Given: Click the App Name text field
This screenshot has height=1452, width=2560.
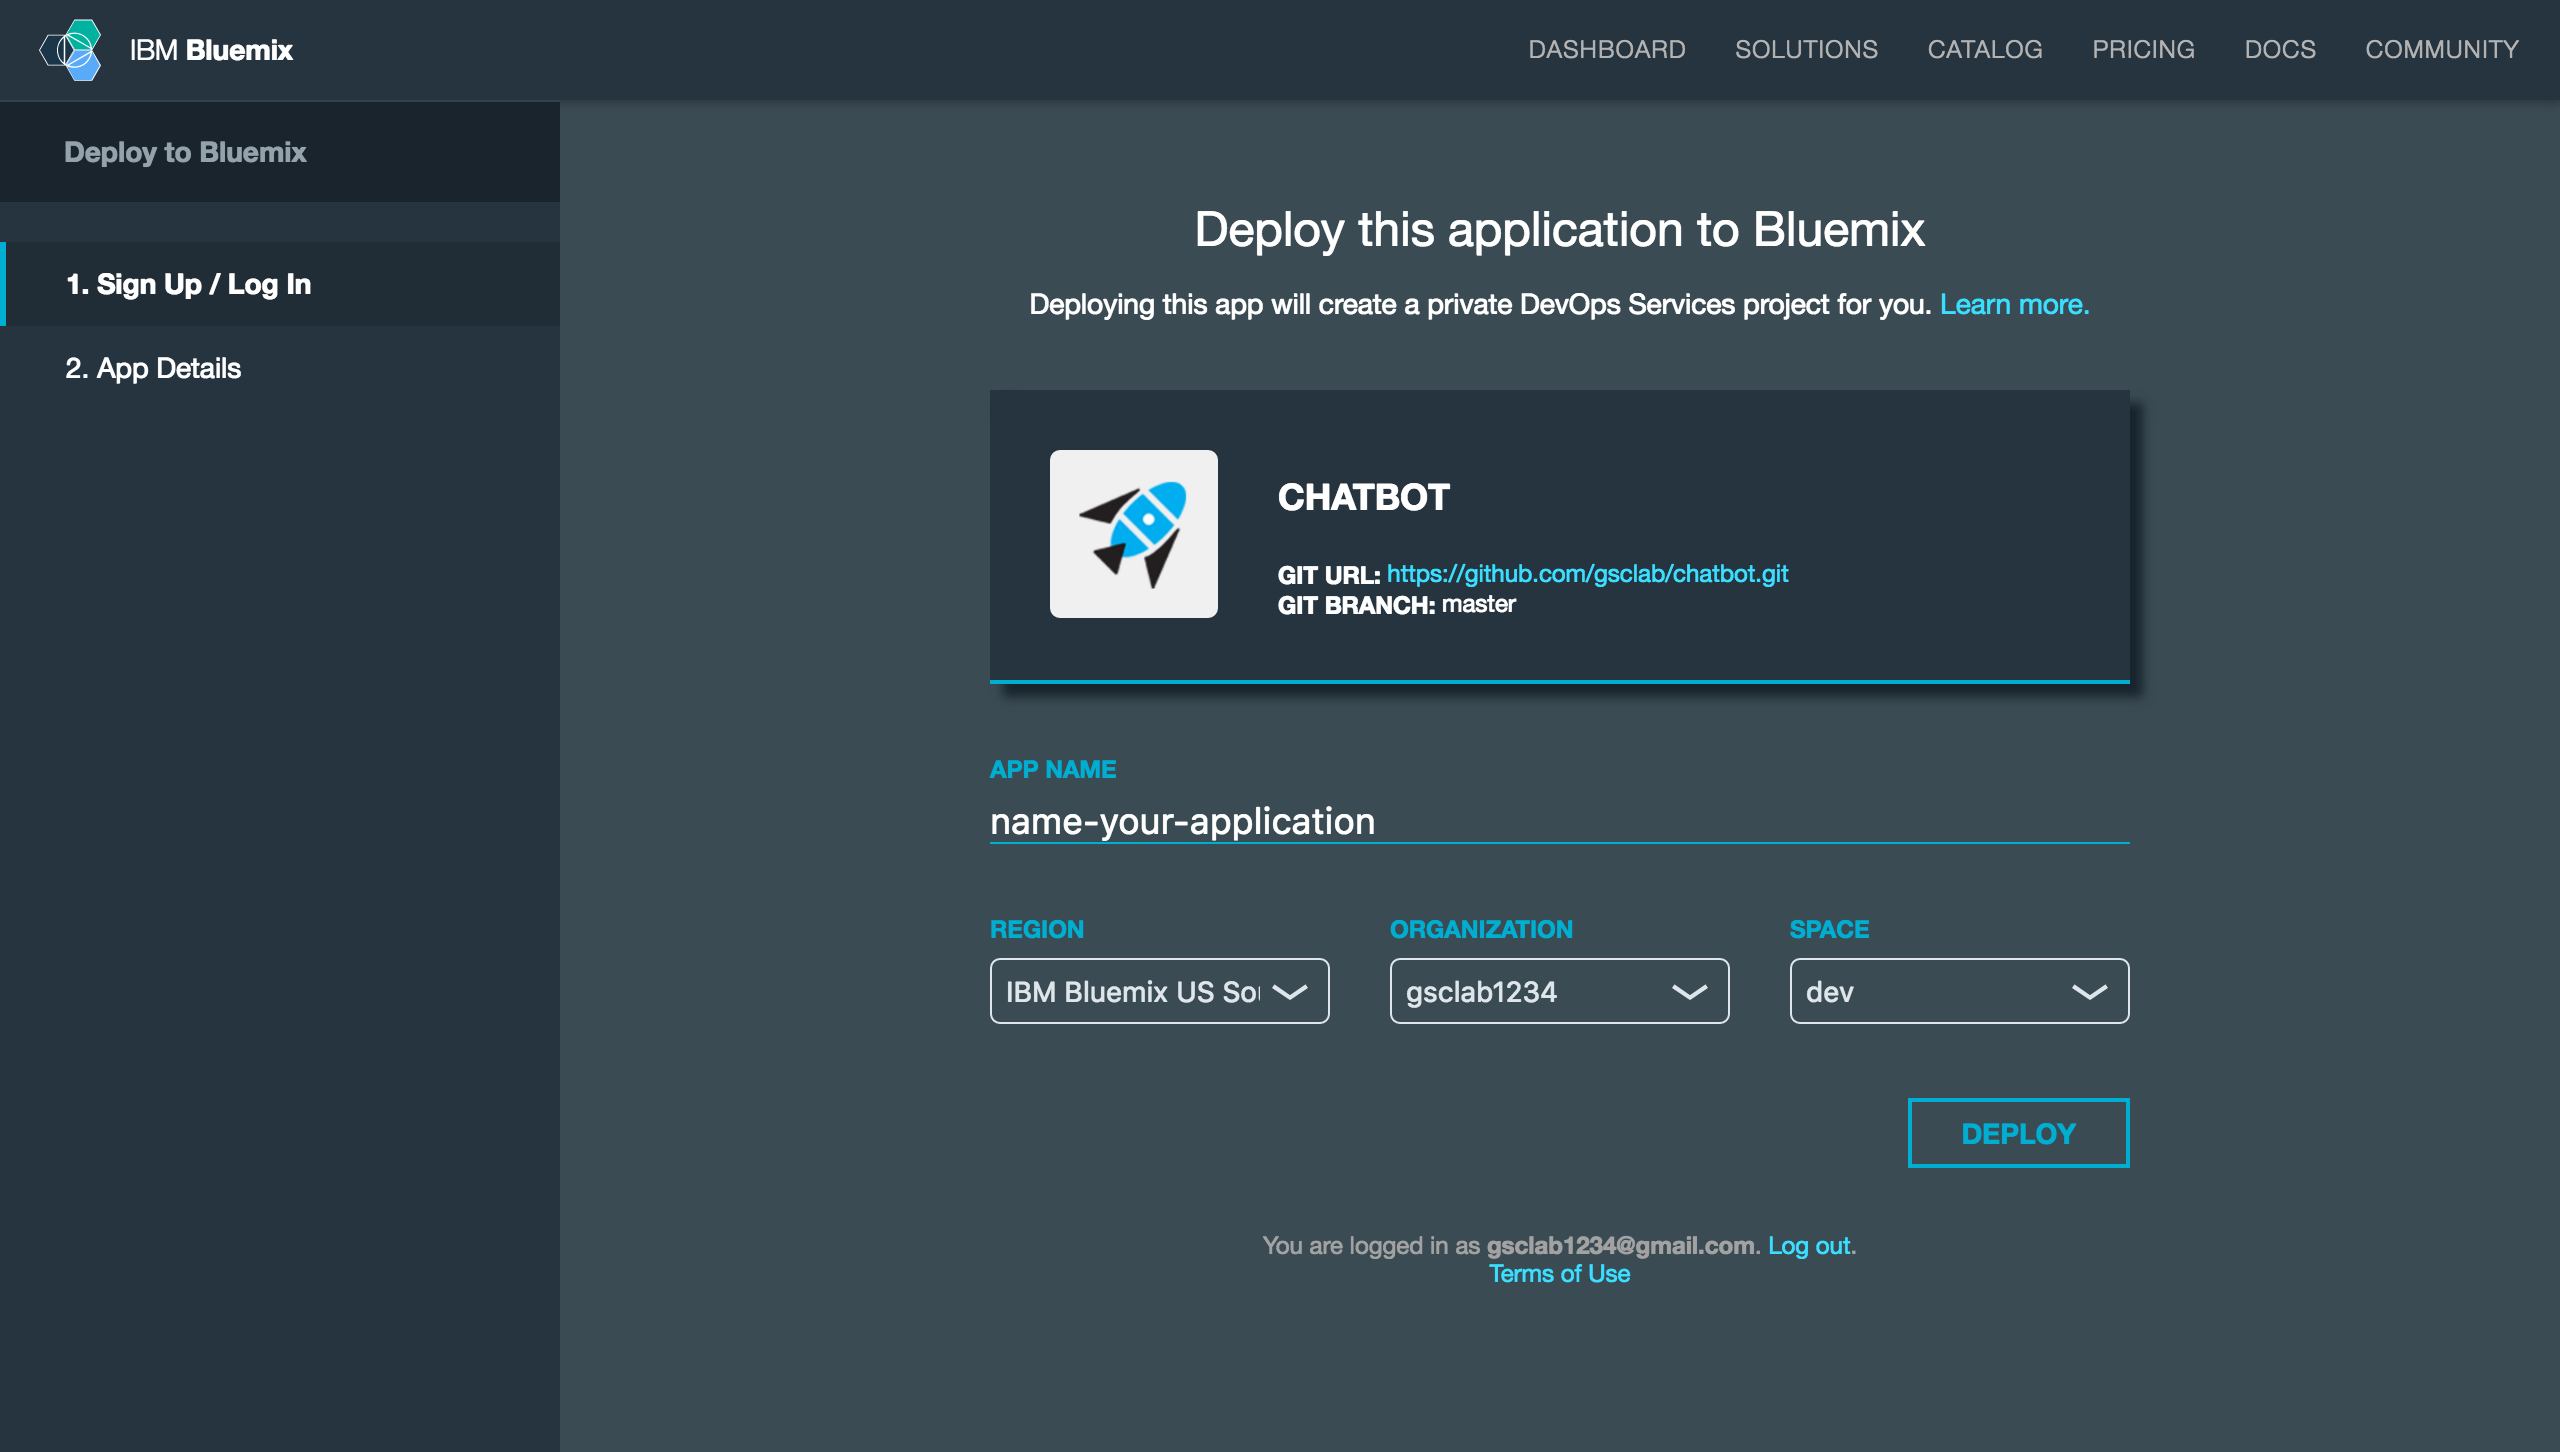Looking at the screenshot, I should click(x=1558, y=821).
